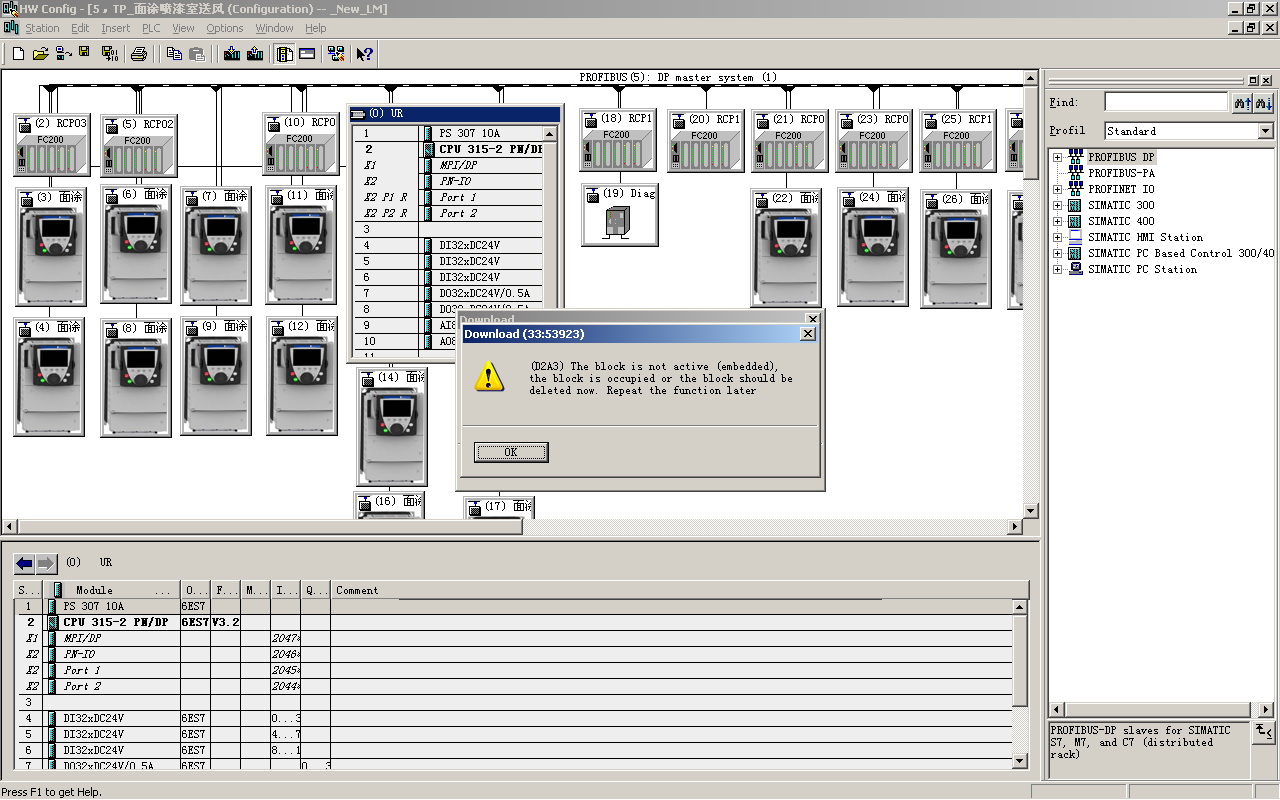Select the (18) RCP1 FC200 station
1280x800 pixels.
point(618,140)
